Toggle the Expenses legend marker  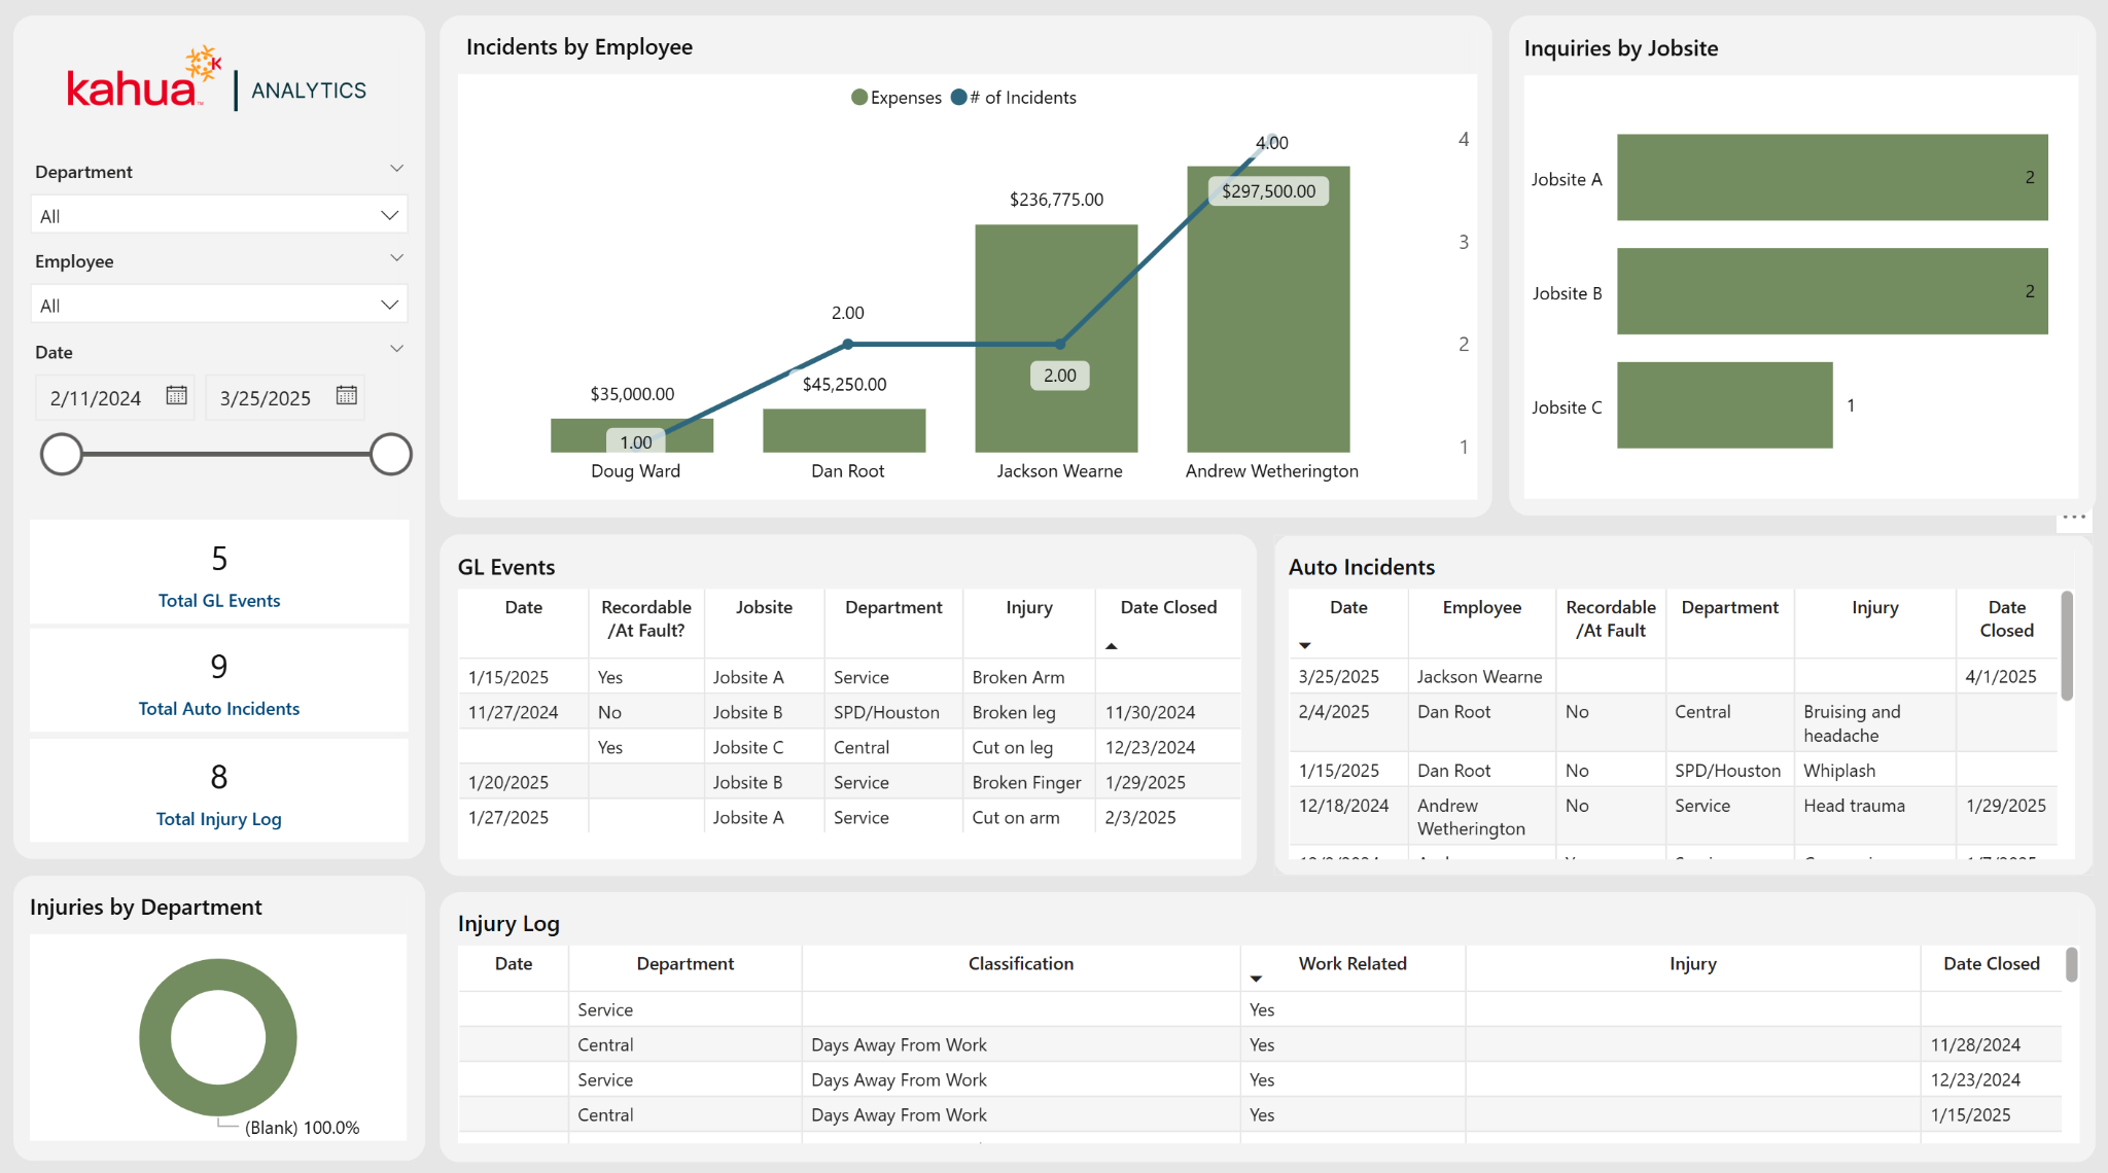[x=858, y=97]
